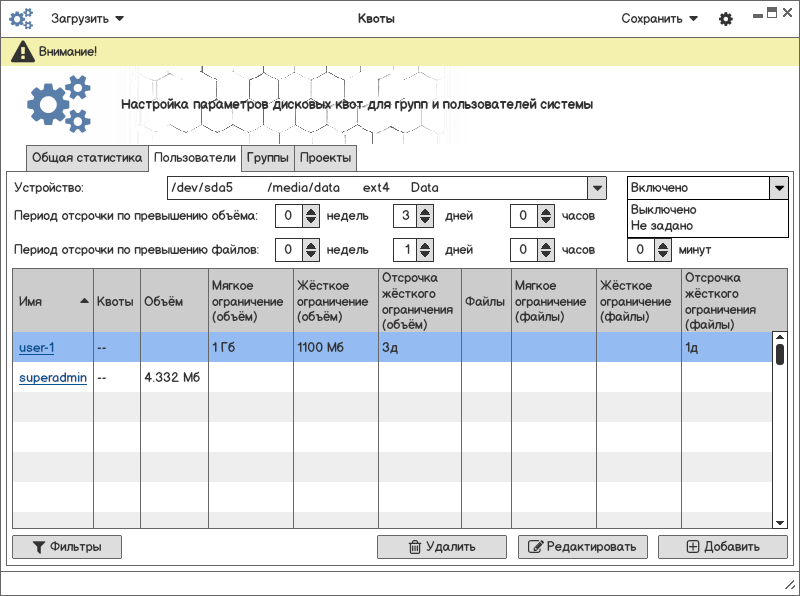Click the table's vertical scrollbar thumb
This screenshot has width=800, height=596.
point(780,354)
